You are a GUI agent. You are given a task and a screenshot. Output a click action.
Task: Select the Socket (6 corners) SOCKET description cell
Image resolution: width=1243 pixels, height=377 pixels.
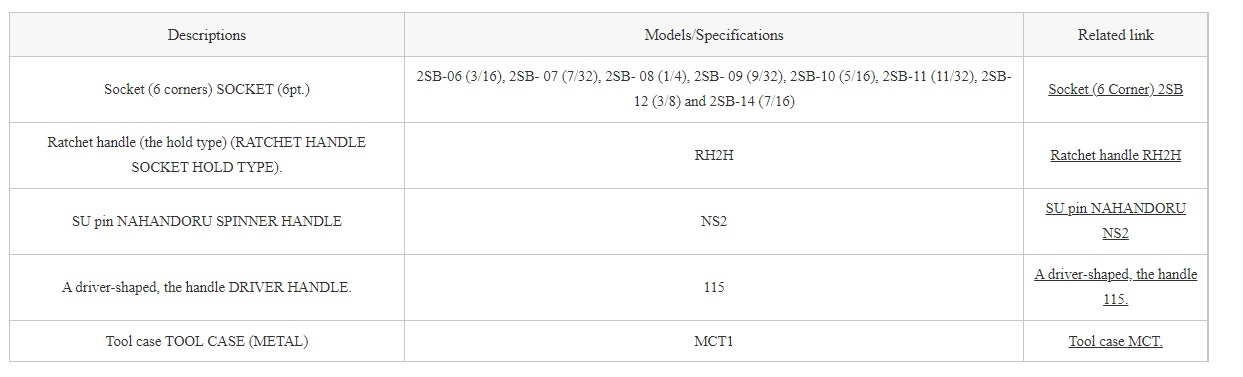(207, 89)
